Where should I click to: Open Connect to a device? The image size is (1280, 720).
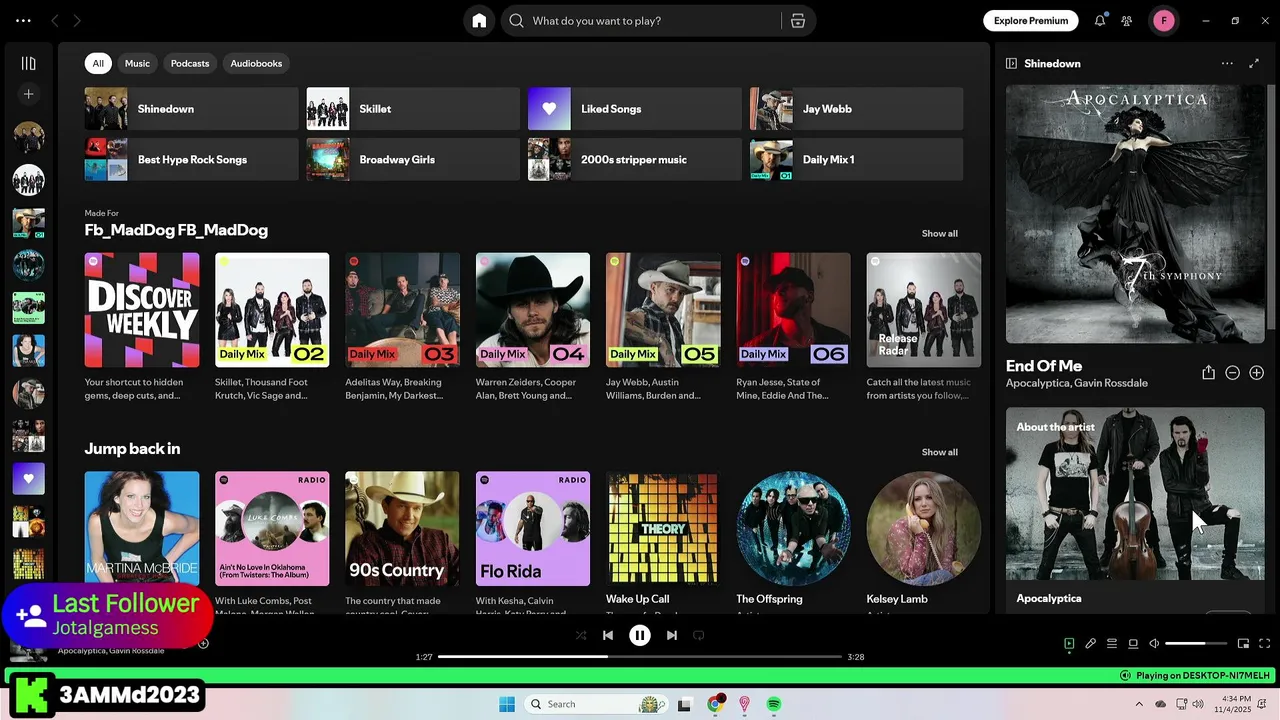(x=1133, y=644)
